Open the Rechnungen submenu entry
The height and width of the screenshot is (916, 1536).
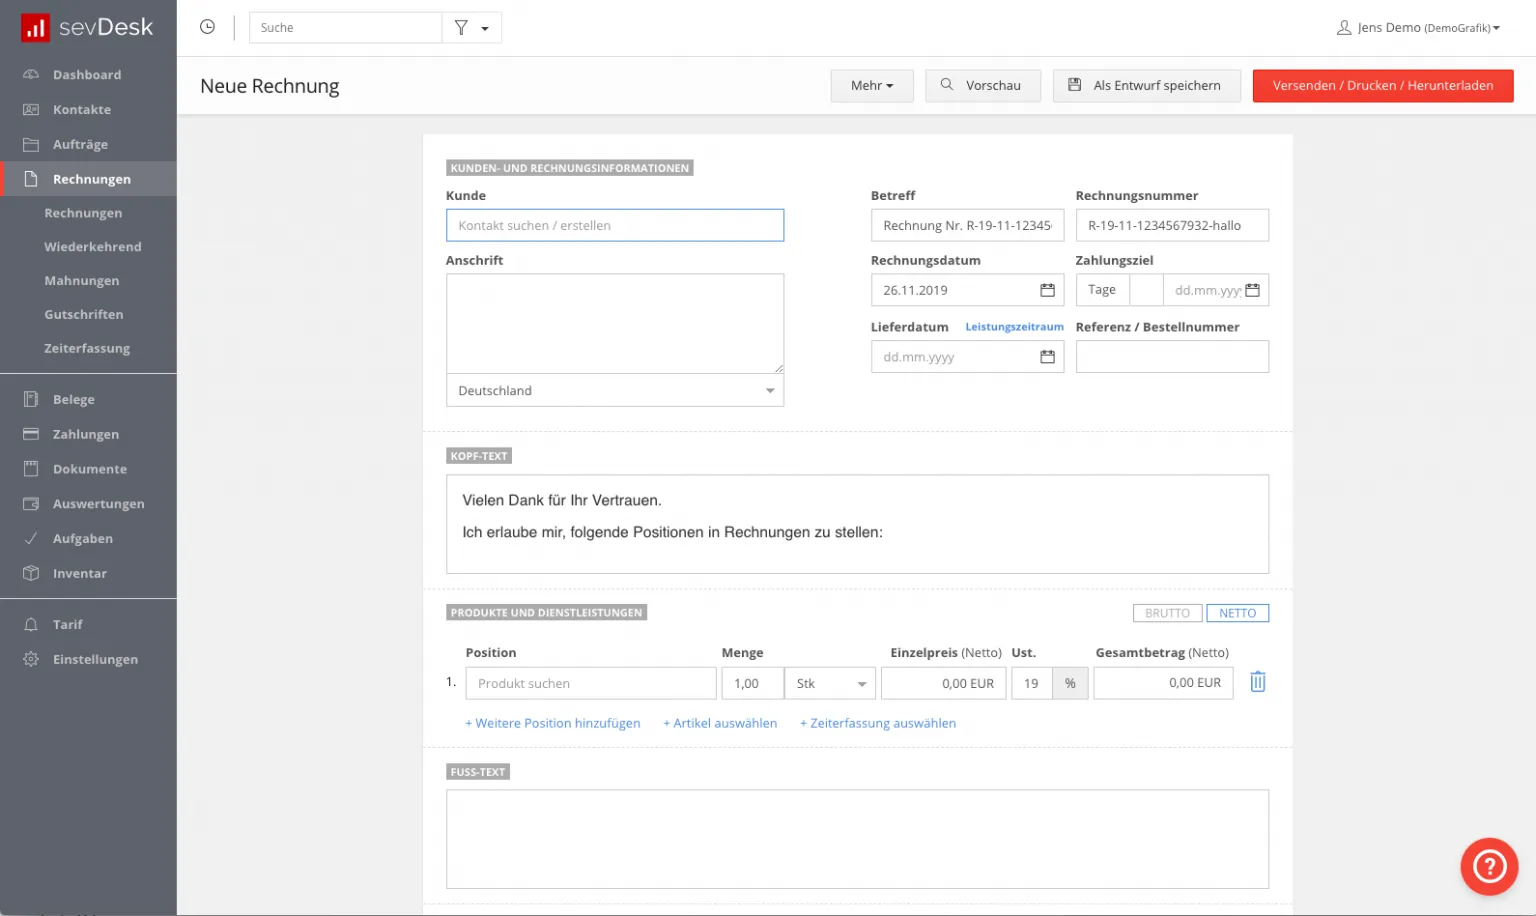(83, 213)
